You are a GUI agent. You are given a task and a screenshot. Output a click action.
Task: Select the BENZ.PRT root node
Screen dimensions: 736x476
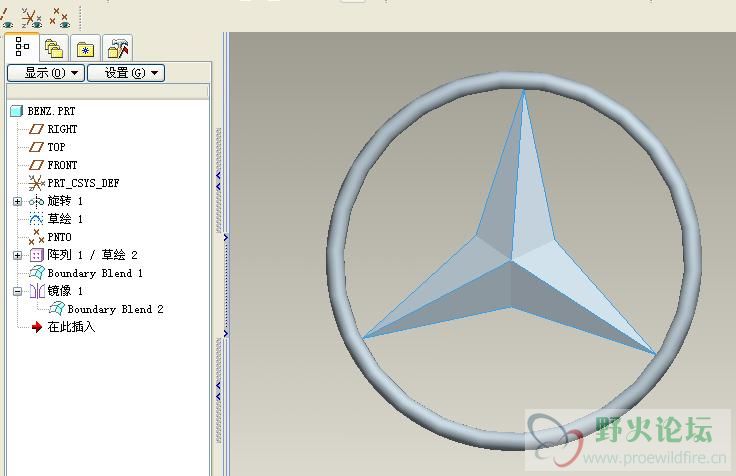coord(43,111)
